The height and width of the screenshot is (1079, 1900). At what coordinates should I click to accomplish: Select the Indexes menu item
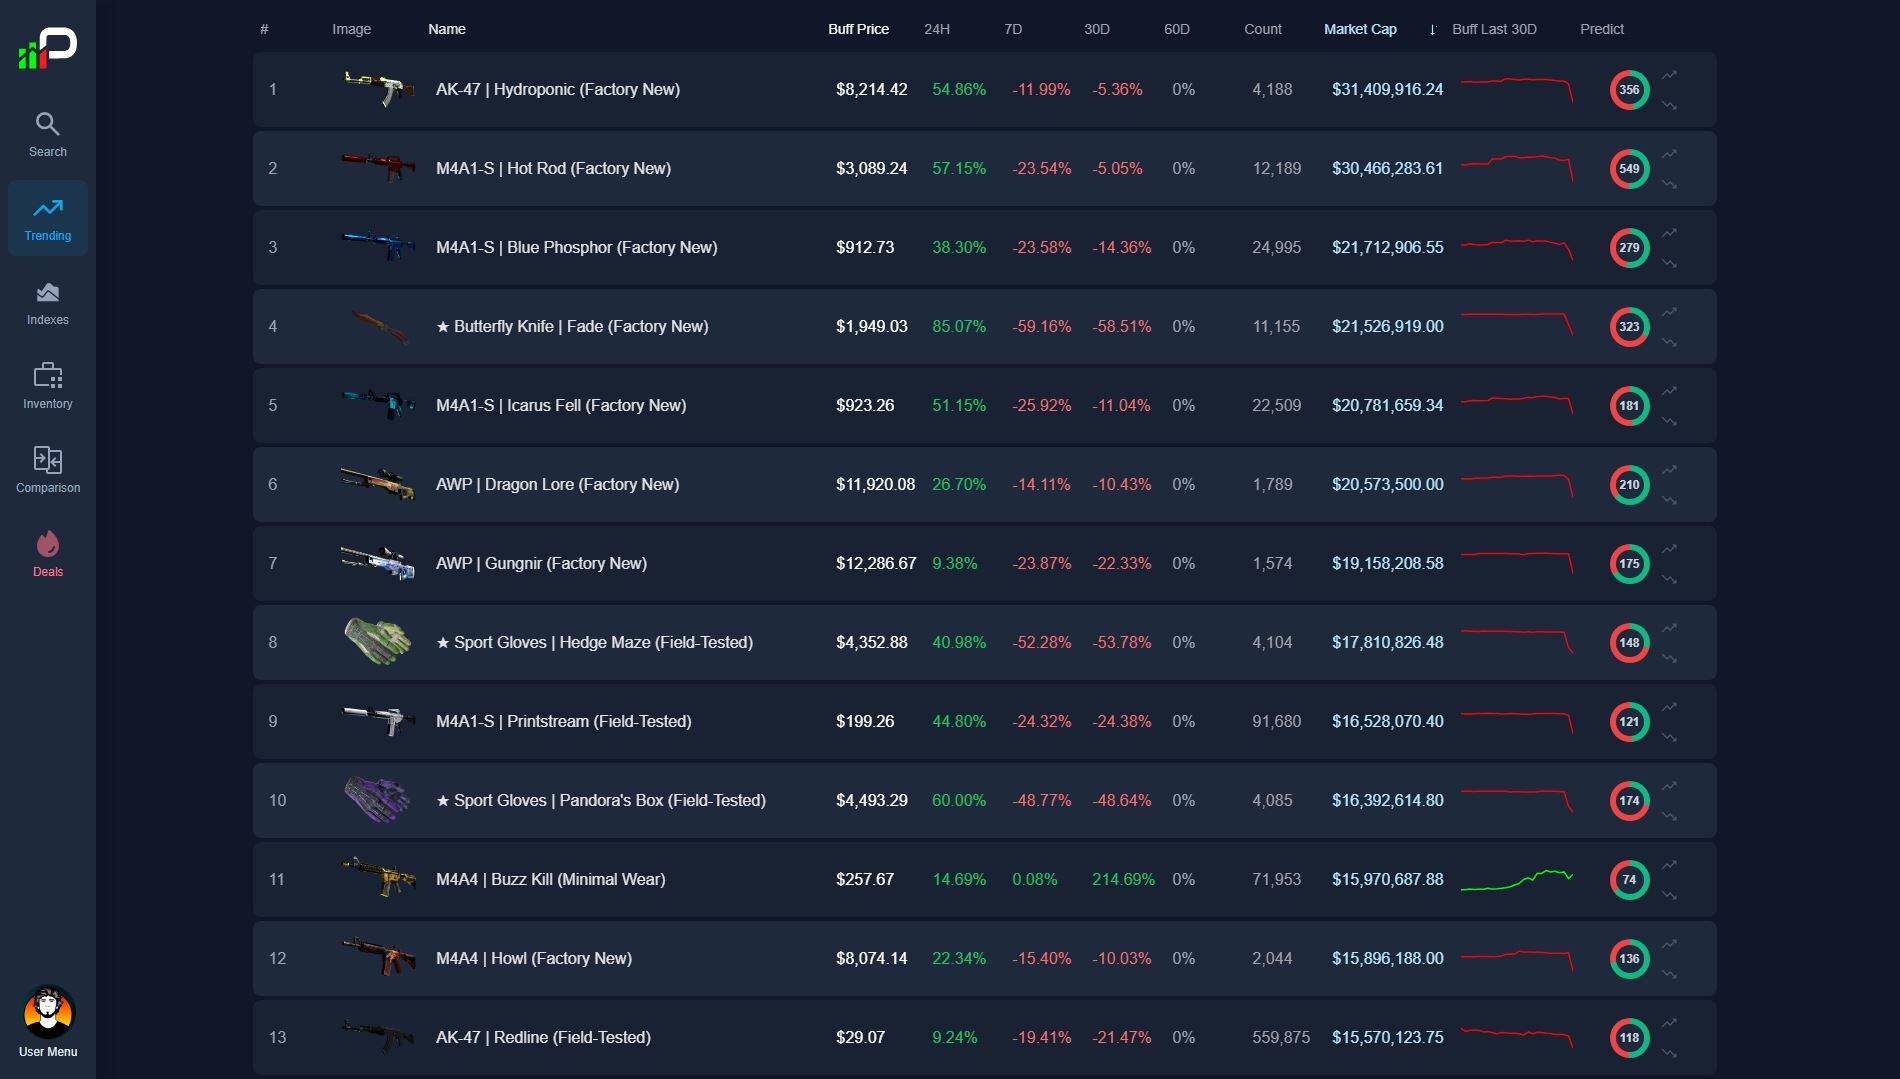(47, 302)
